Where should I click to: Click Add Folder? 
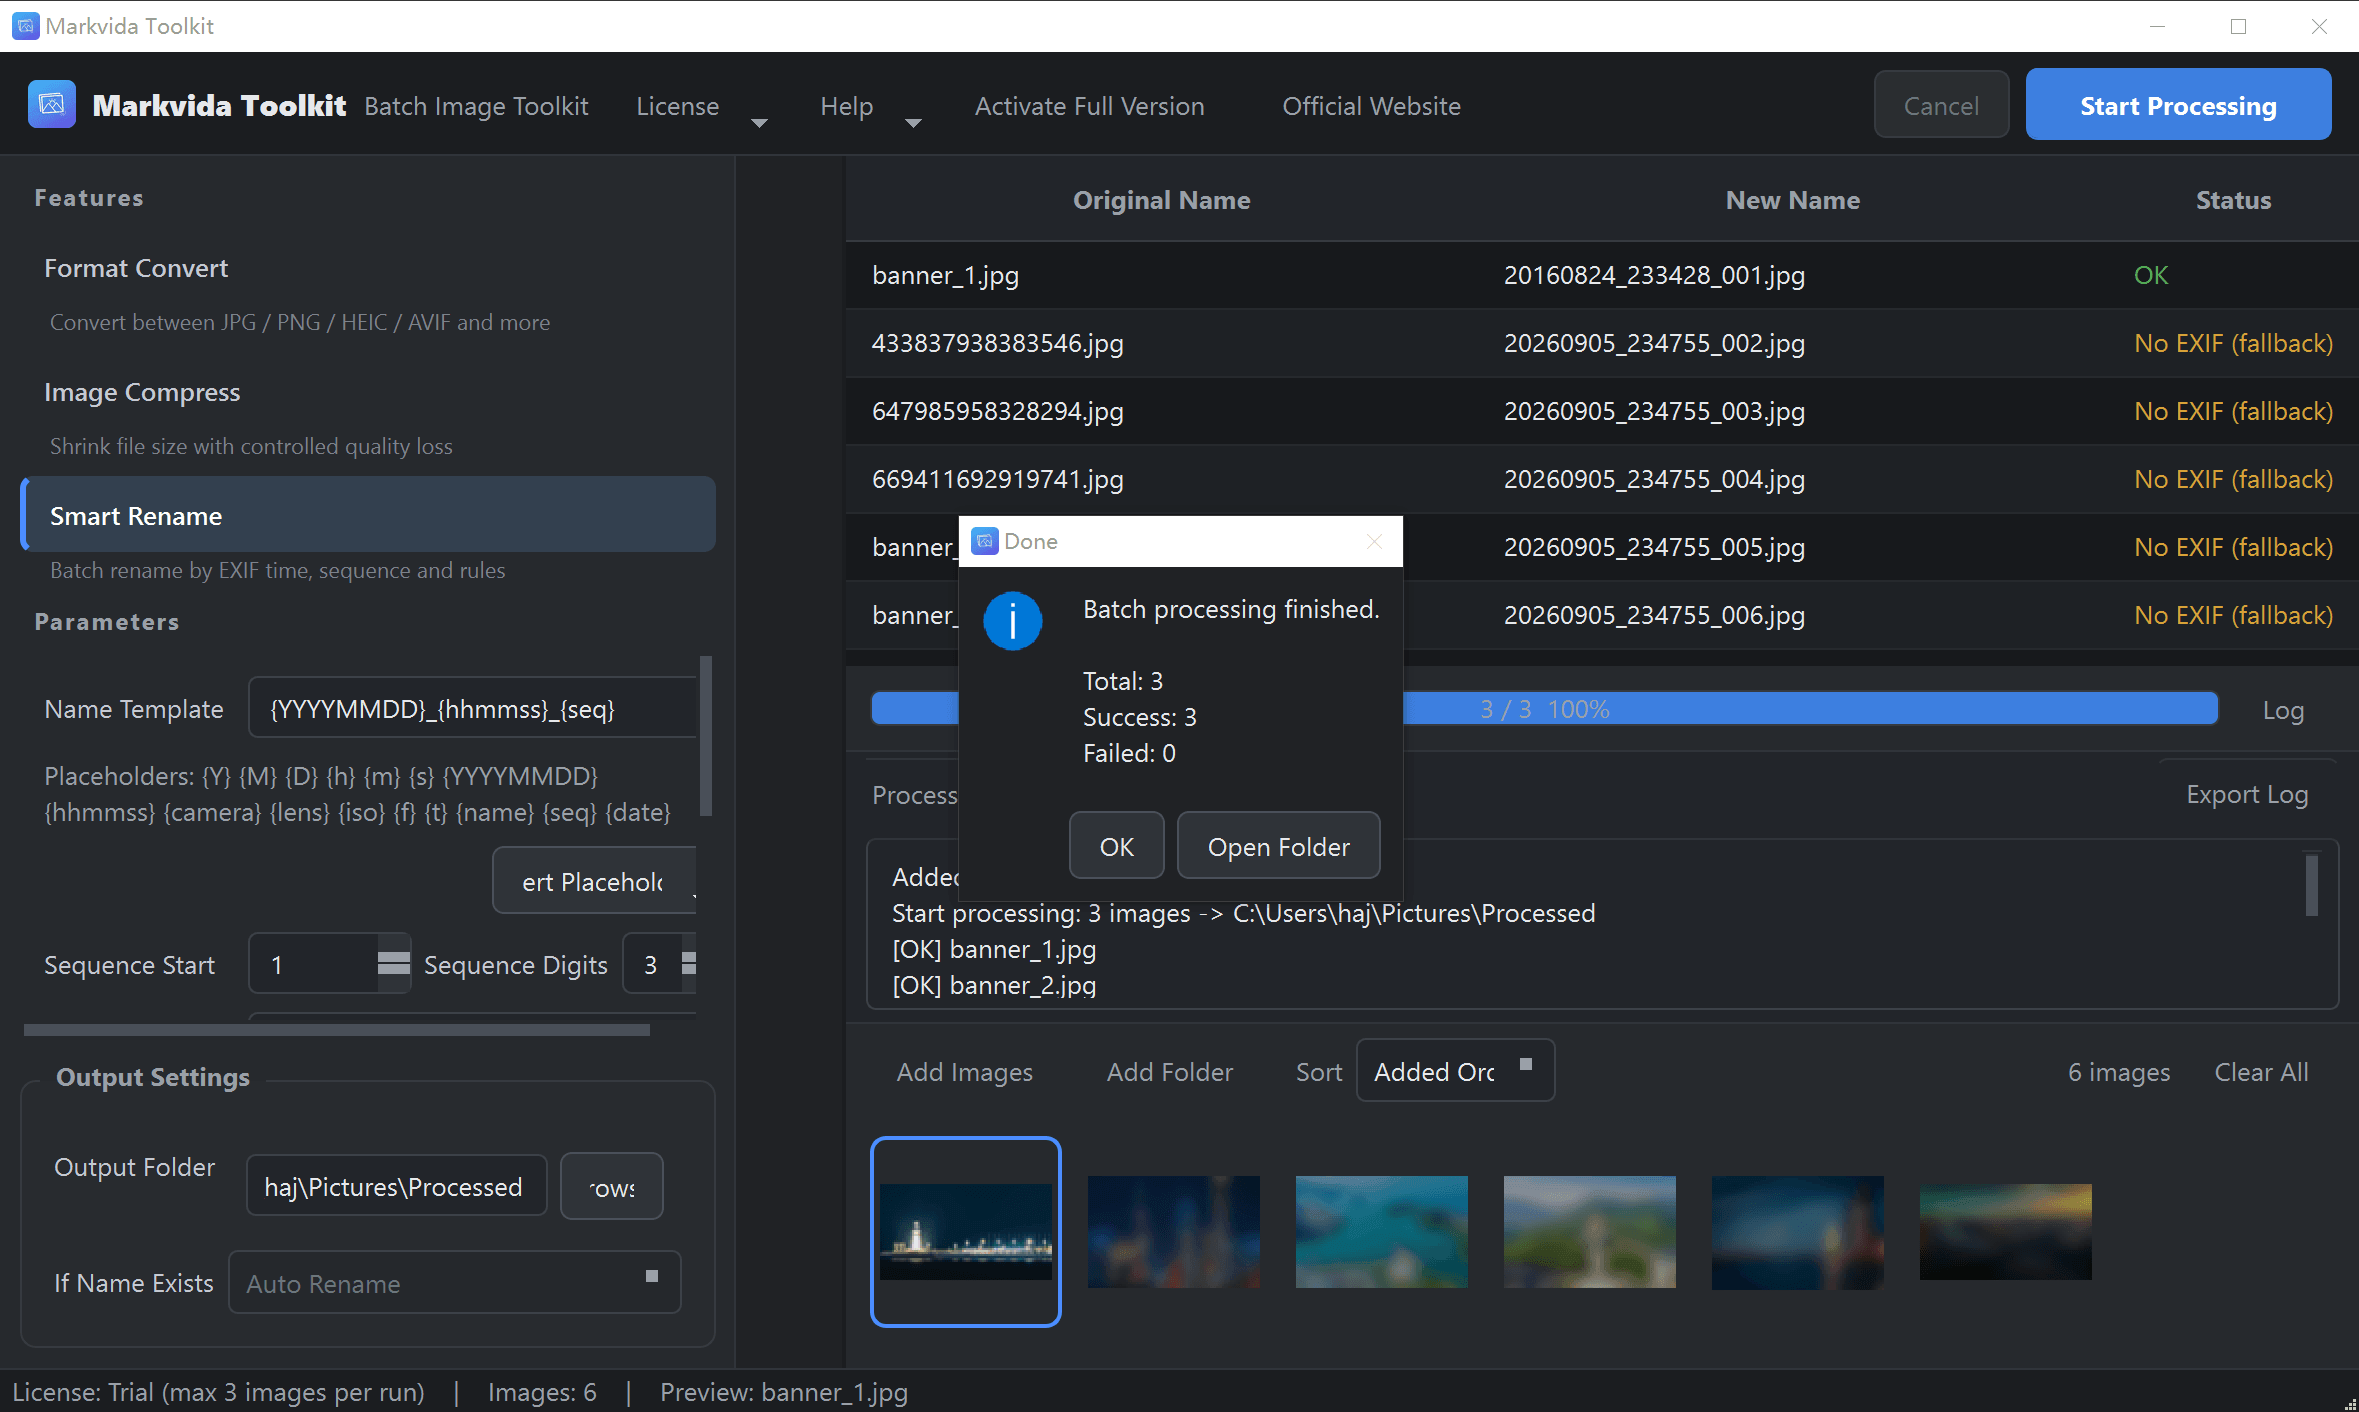coord(1170,1072)
